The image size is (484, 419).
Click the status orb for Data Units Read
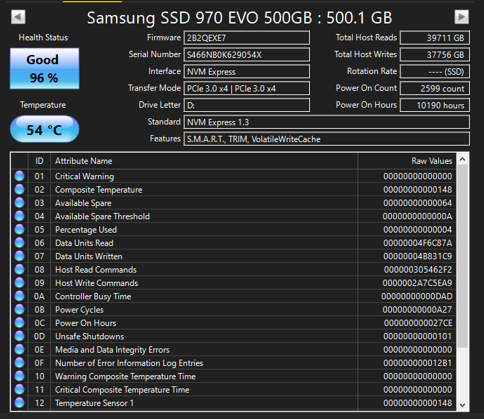click(x=20, y=243)
